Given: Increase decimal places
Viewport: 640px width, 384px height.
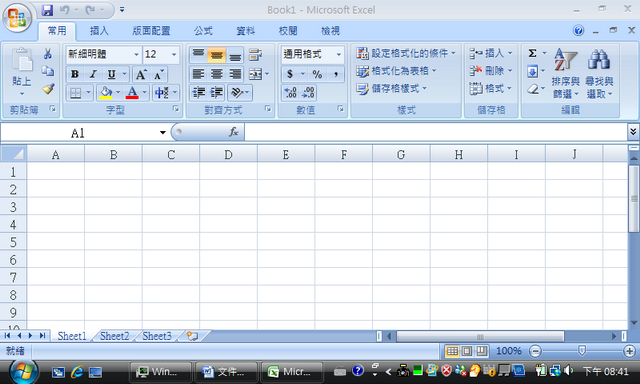Looking at the screenshot, I should point(291,93).
